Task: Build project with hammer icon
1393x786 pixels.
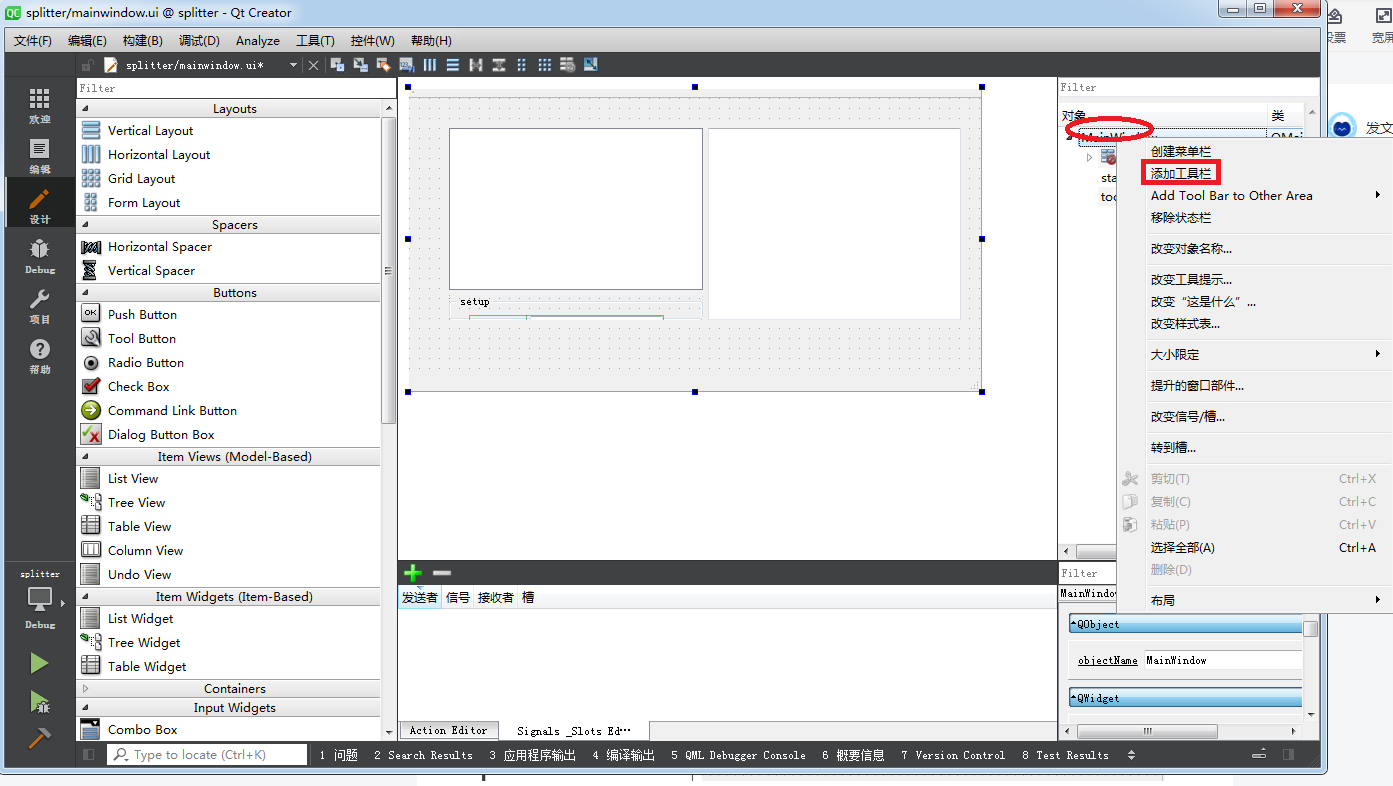Action: pyautogui.click(x=39, y=738)
